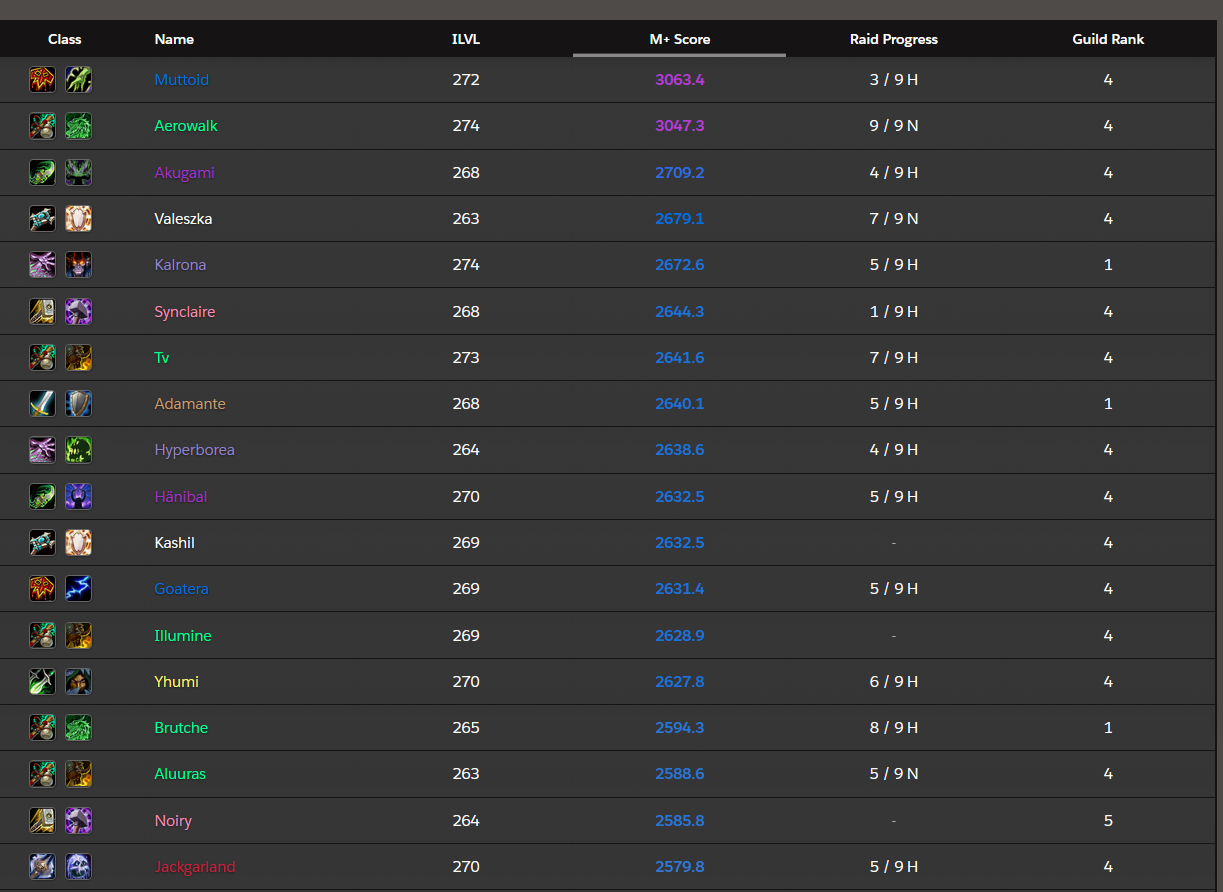Click the spec icon in Valeszka's row
This screenshot has width=1223, height=892.
(x=79, y=219)
